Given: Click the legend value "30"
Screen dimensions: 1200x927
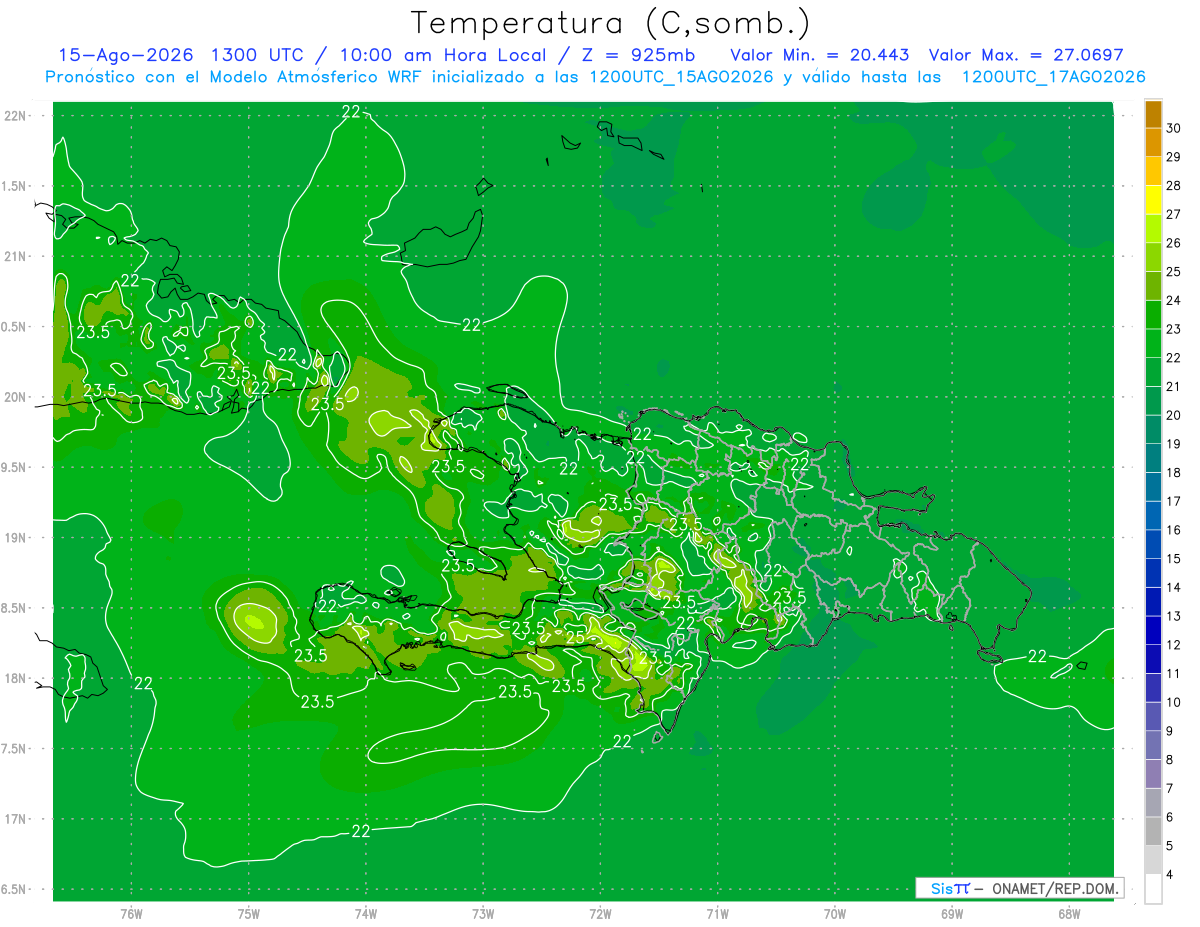Looking at the screenshot, I should [1174, 128].
